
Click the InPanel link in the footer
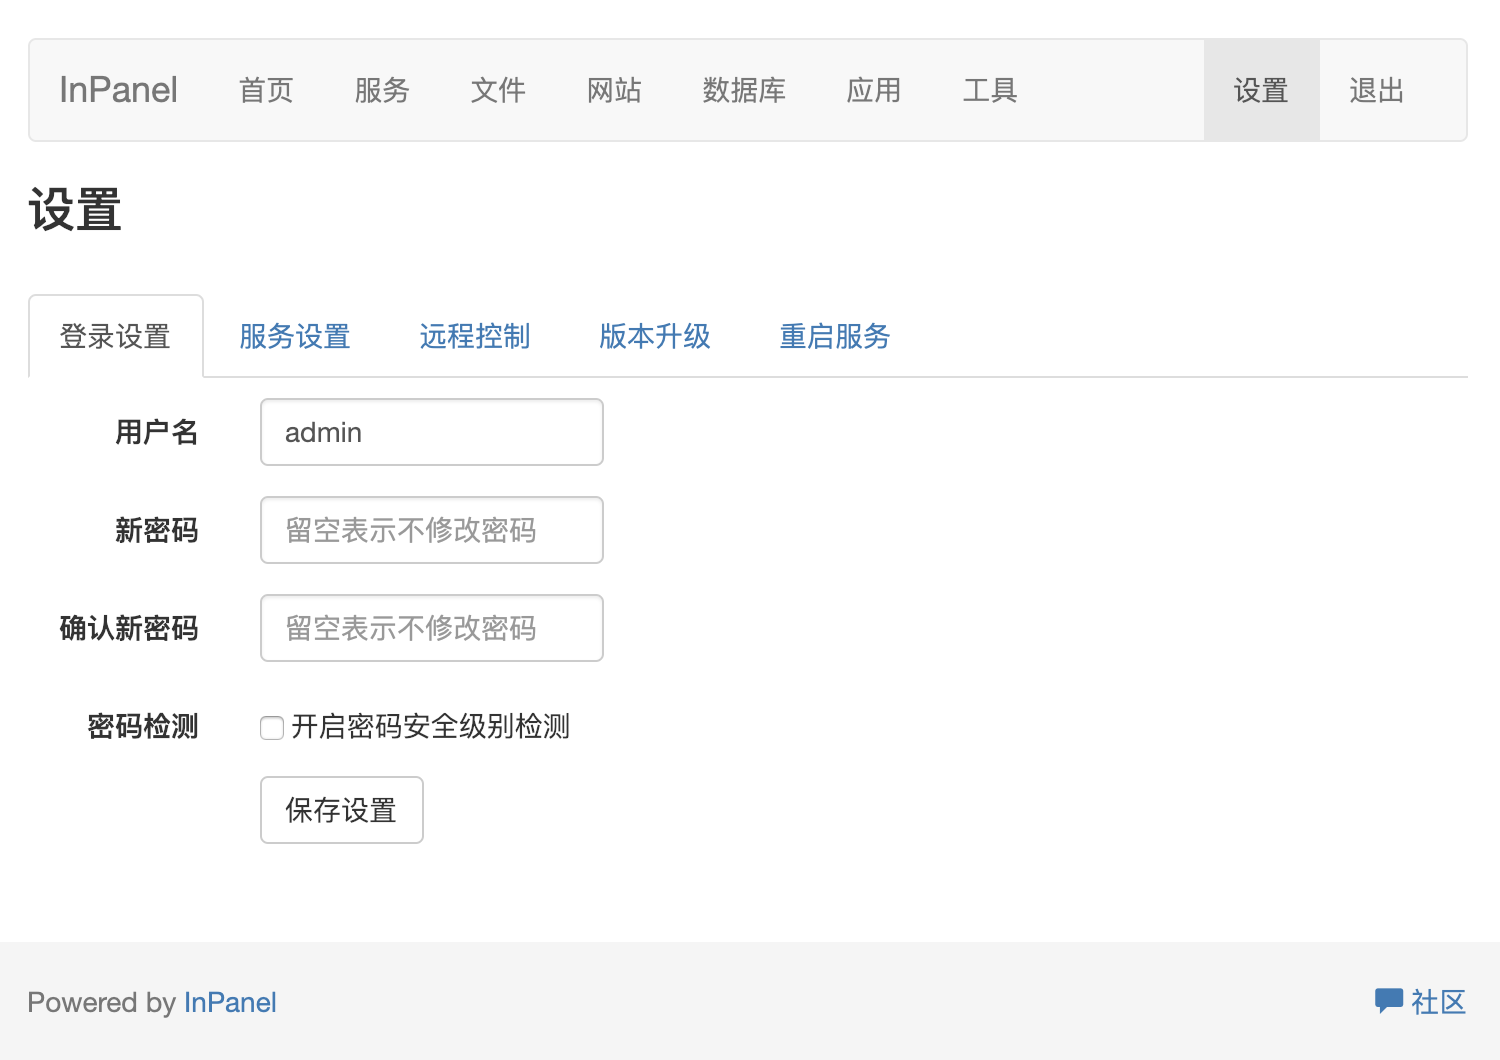(230, 1002)
